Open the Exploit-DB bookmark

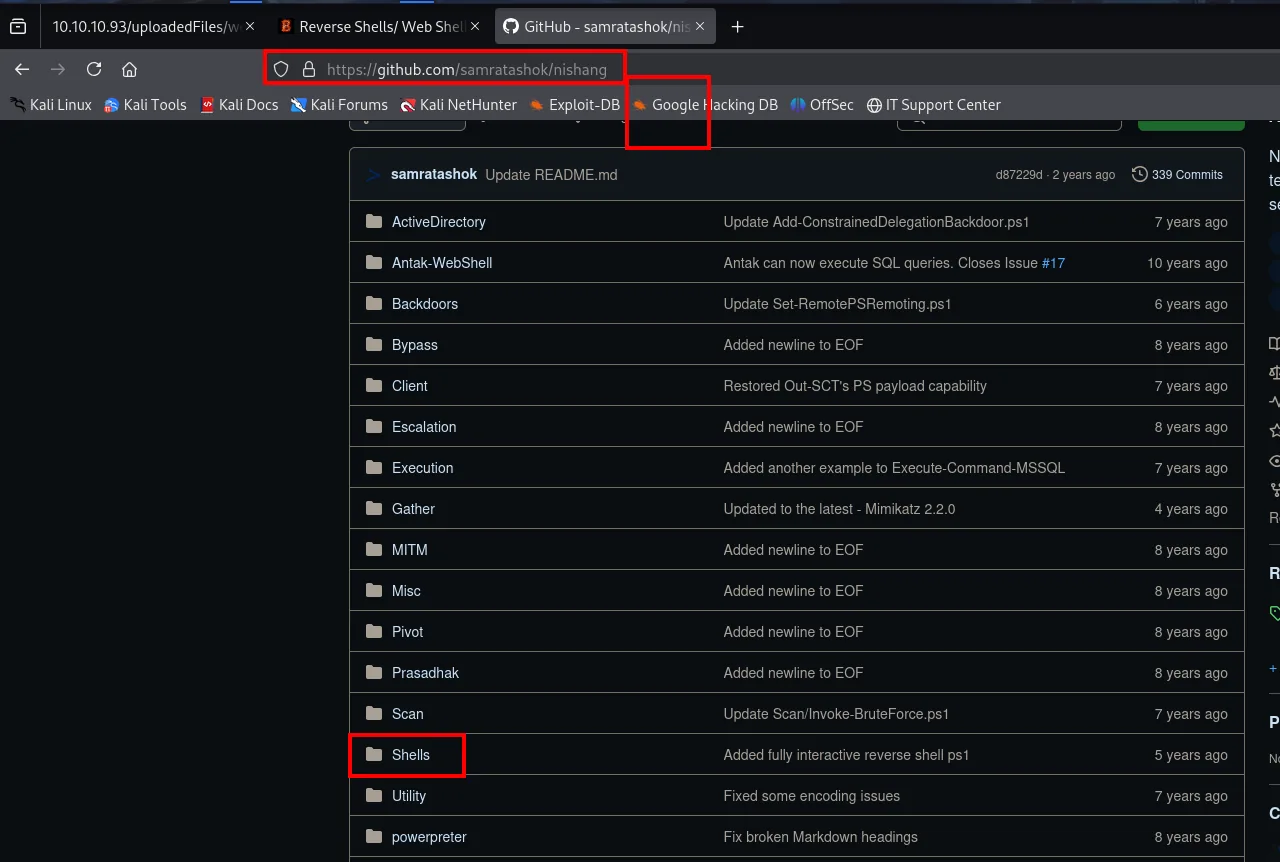tap(574, 104)
